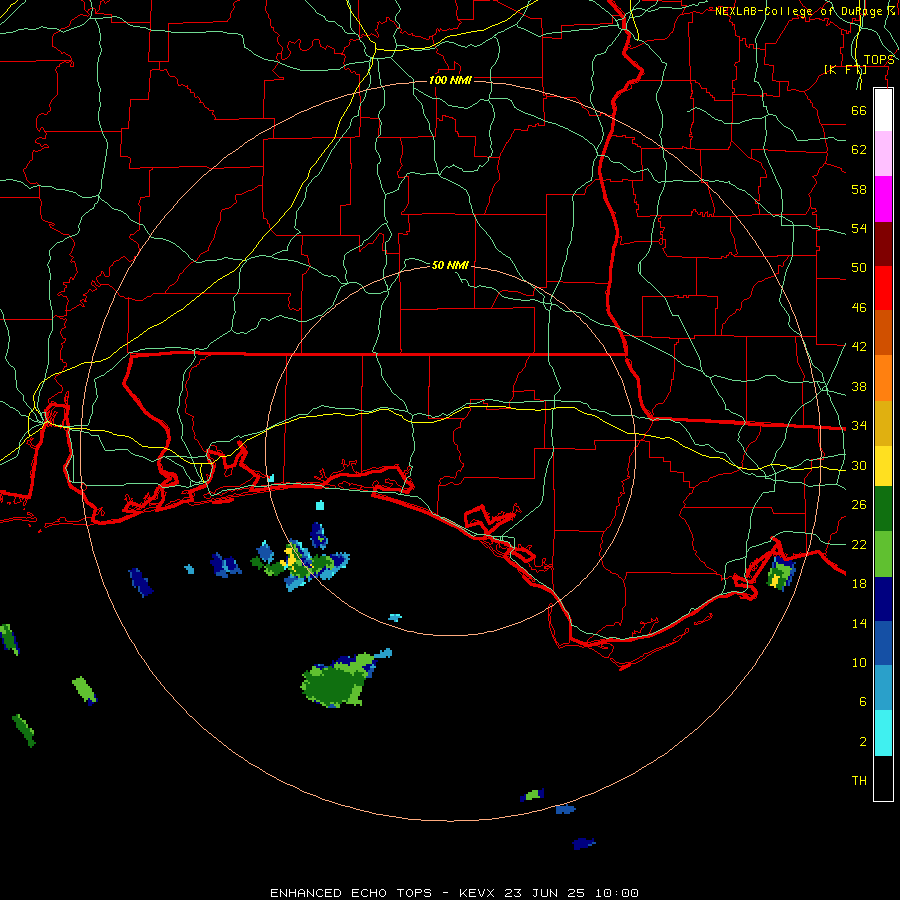Click the legend value "22"
Screen dimensions: 900x900
859,544
